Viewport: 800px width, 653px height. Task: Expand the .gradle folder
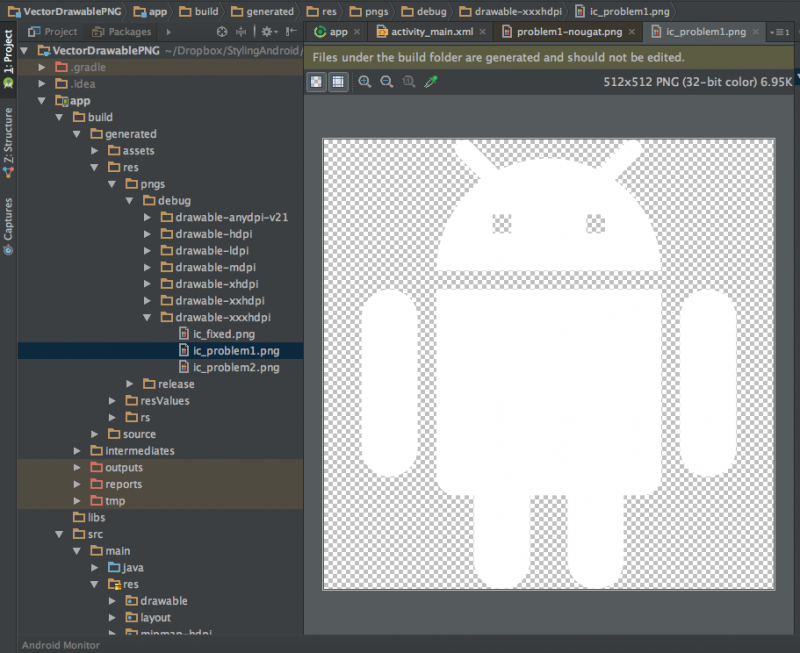tap(42, 67)
